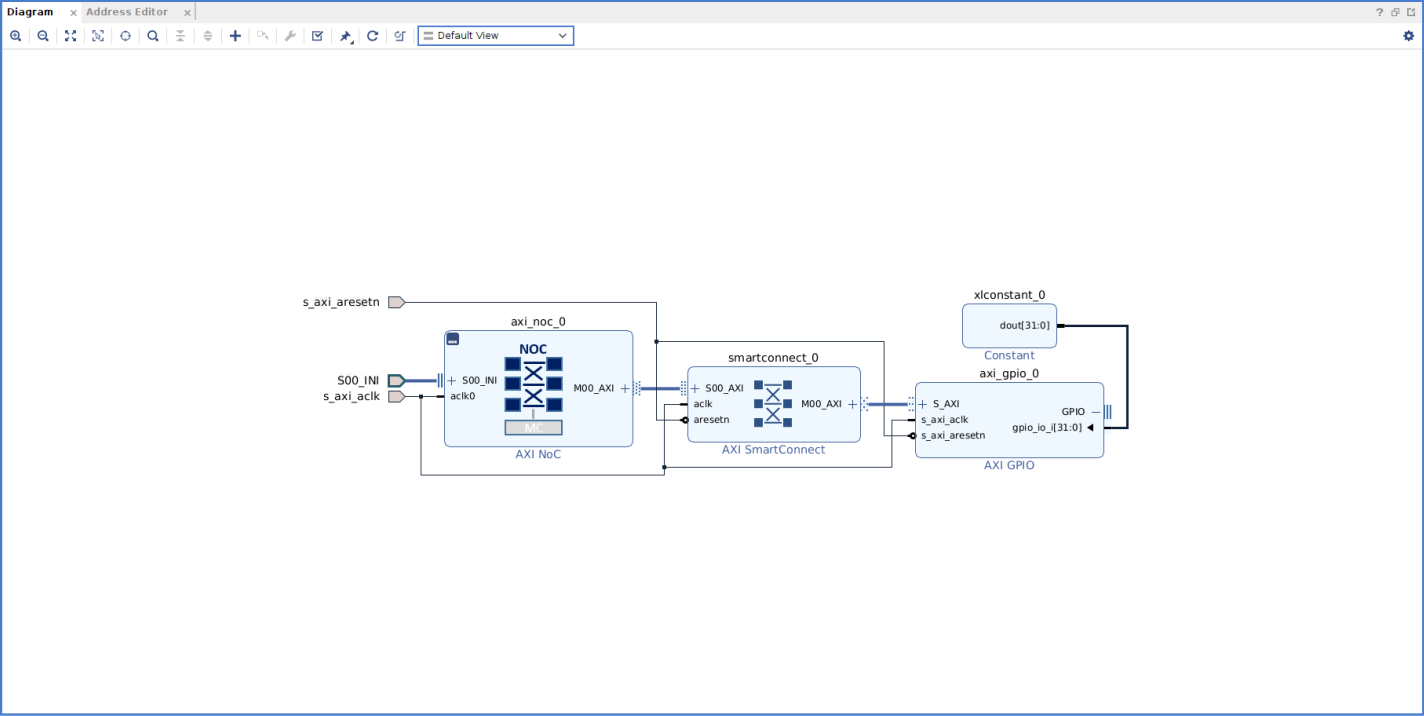Click the AXI GPIO type label
This screenshot has width=1424, height=716.
(x=1009, y=466)
